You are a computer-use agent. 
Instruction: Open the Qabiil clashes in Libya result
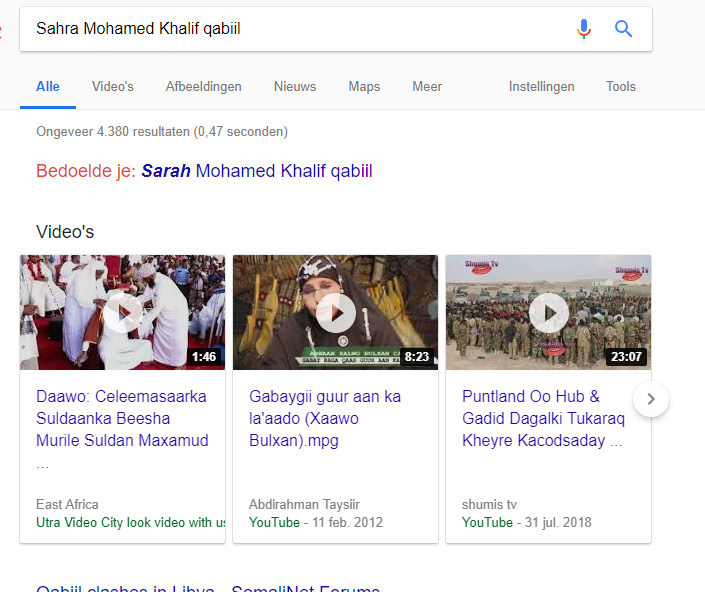pos(208,588)
